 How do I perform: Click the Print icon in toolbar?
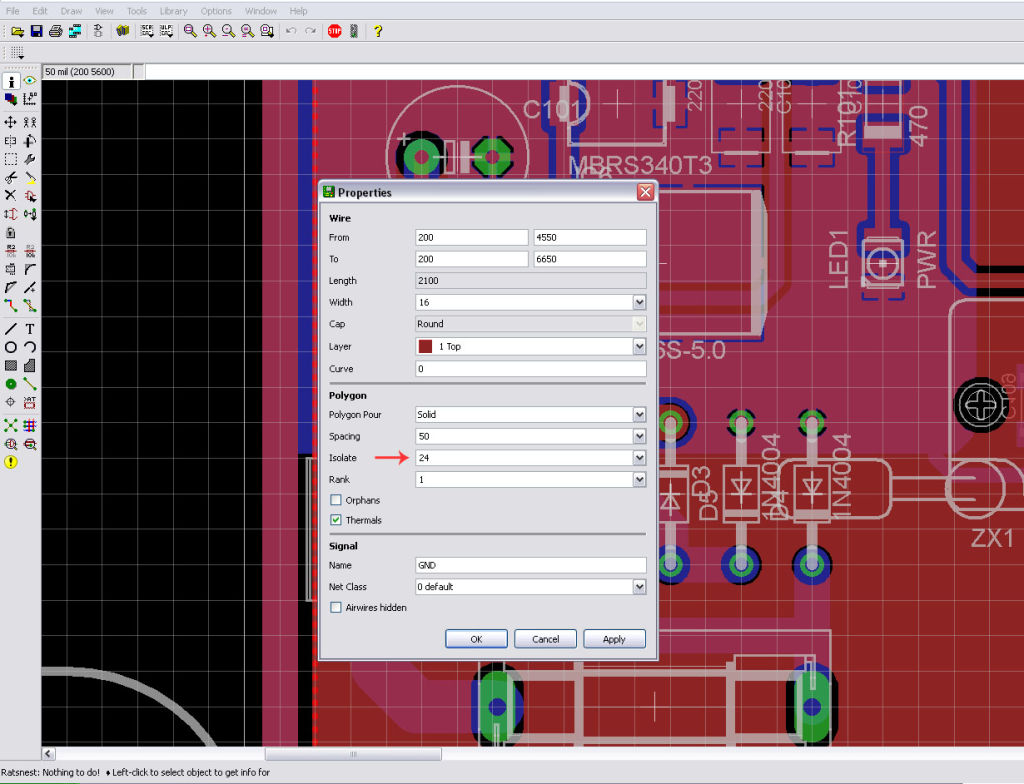point(56,31)
